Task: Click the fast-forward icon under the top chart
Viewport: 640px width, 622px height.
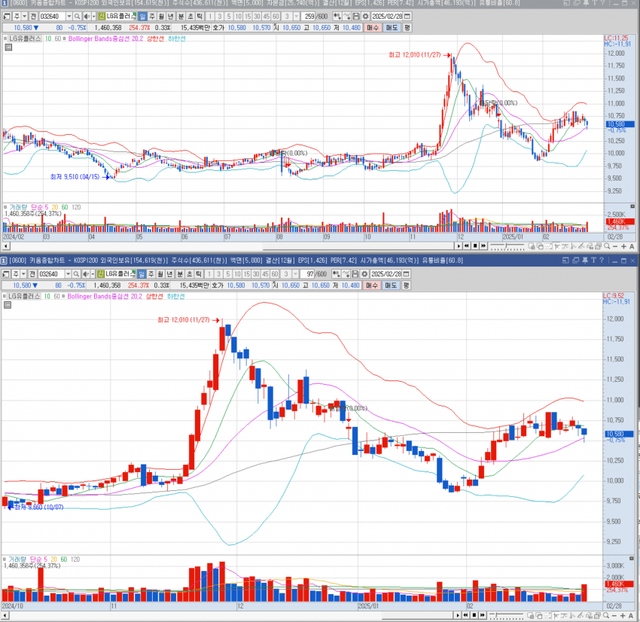Action: [x=483, y=245]
